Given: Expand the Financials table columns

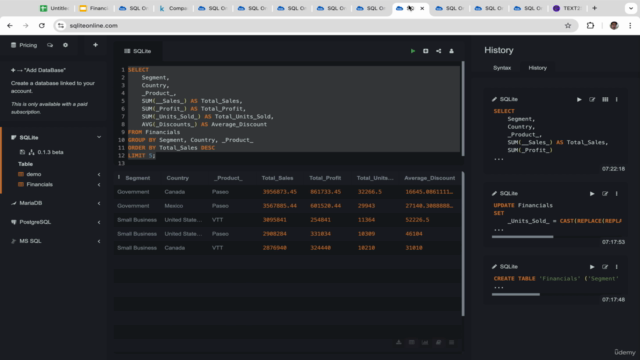Looking at the screenshot, I should click(x=99, y=184).
